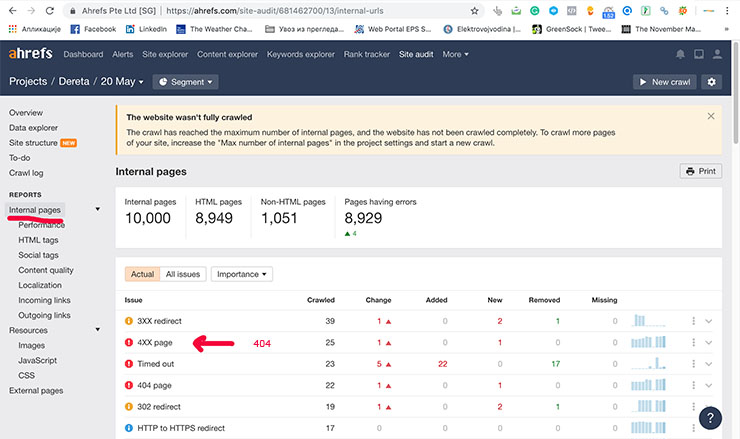Click the page vertical scrollbar
The width and height of the screenshot is (740, 439).
point(735,92)
